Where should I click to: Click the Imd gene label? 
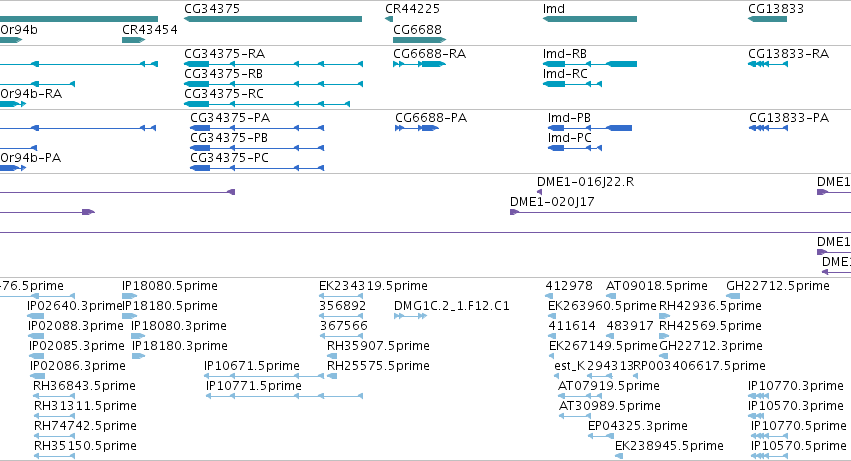pos(554,9)
